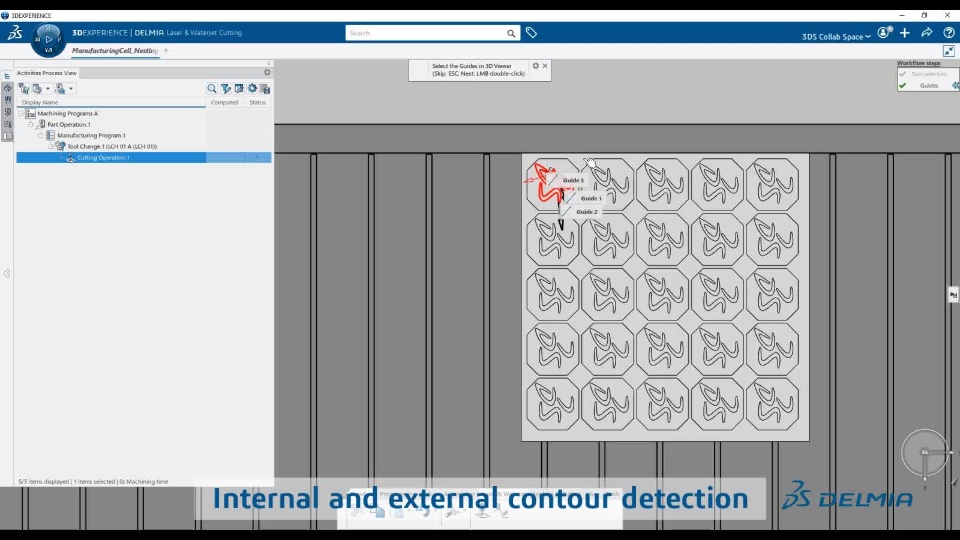Select Part Operation.1 tree item
This screenshot has width=960, height=540.
coord(69,124)
